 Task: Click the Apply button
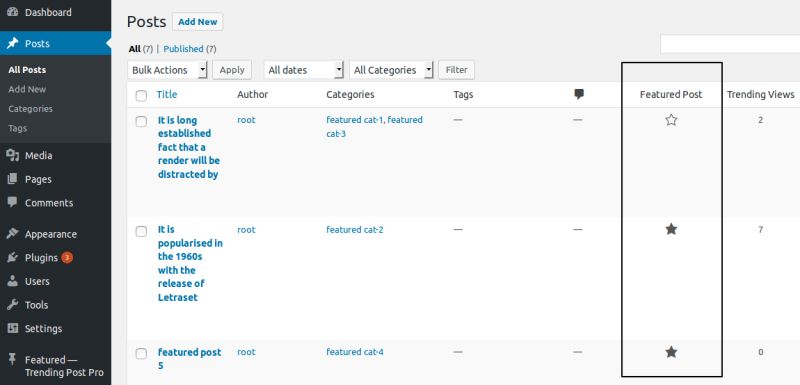(x=232, y=70)
